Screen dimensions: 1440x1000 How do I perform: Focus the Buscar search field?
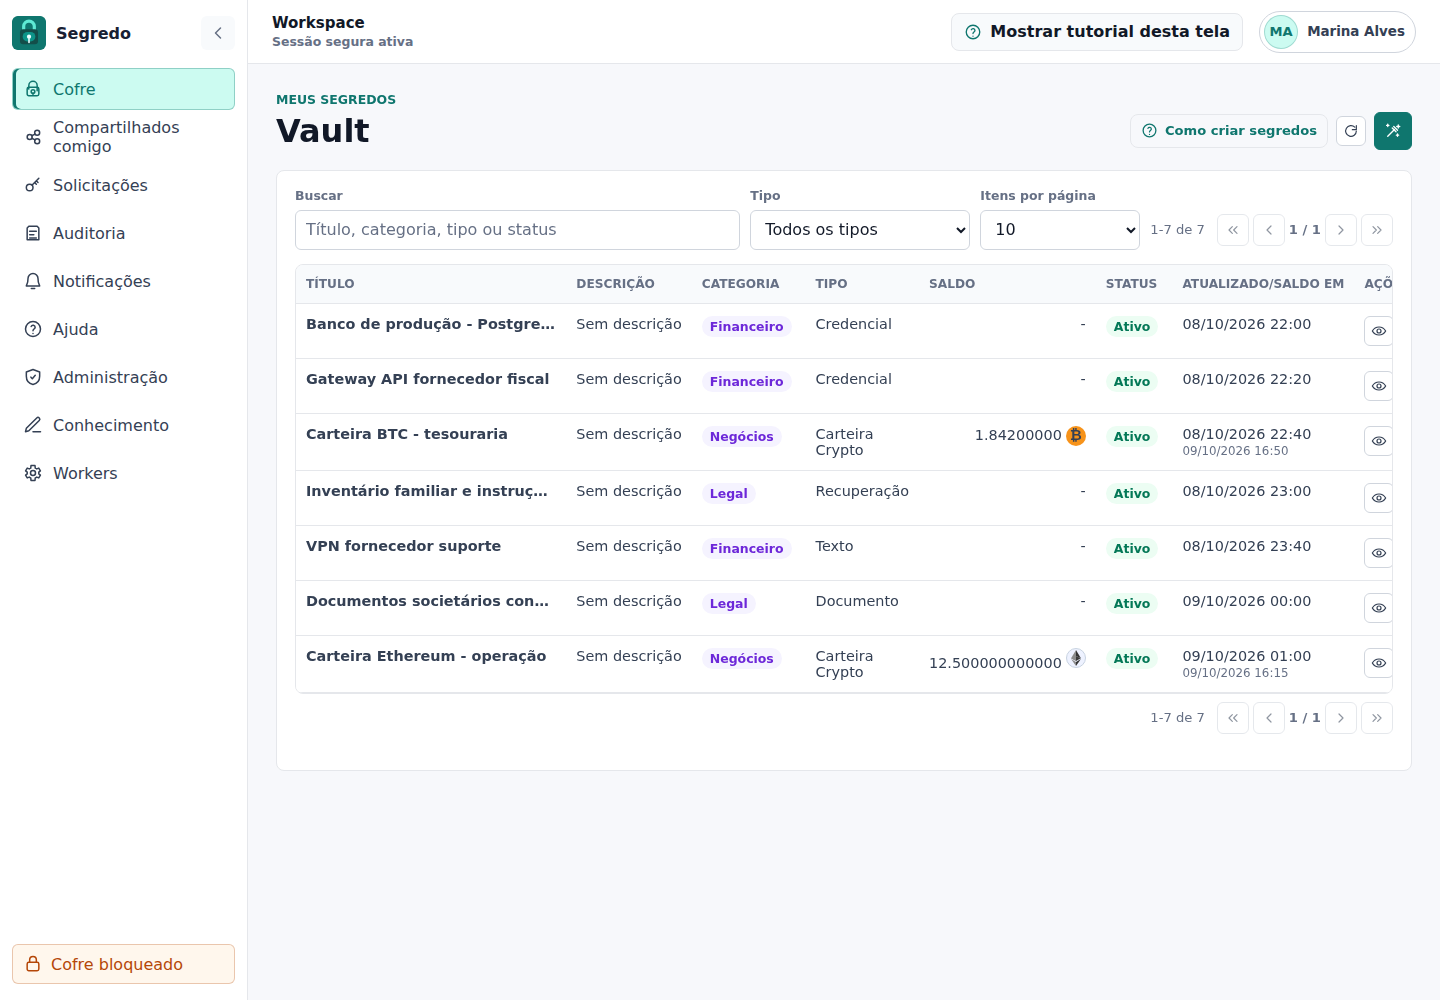tap(517, 230)
